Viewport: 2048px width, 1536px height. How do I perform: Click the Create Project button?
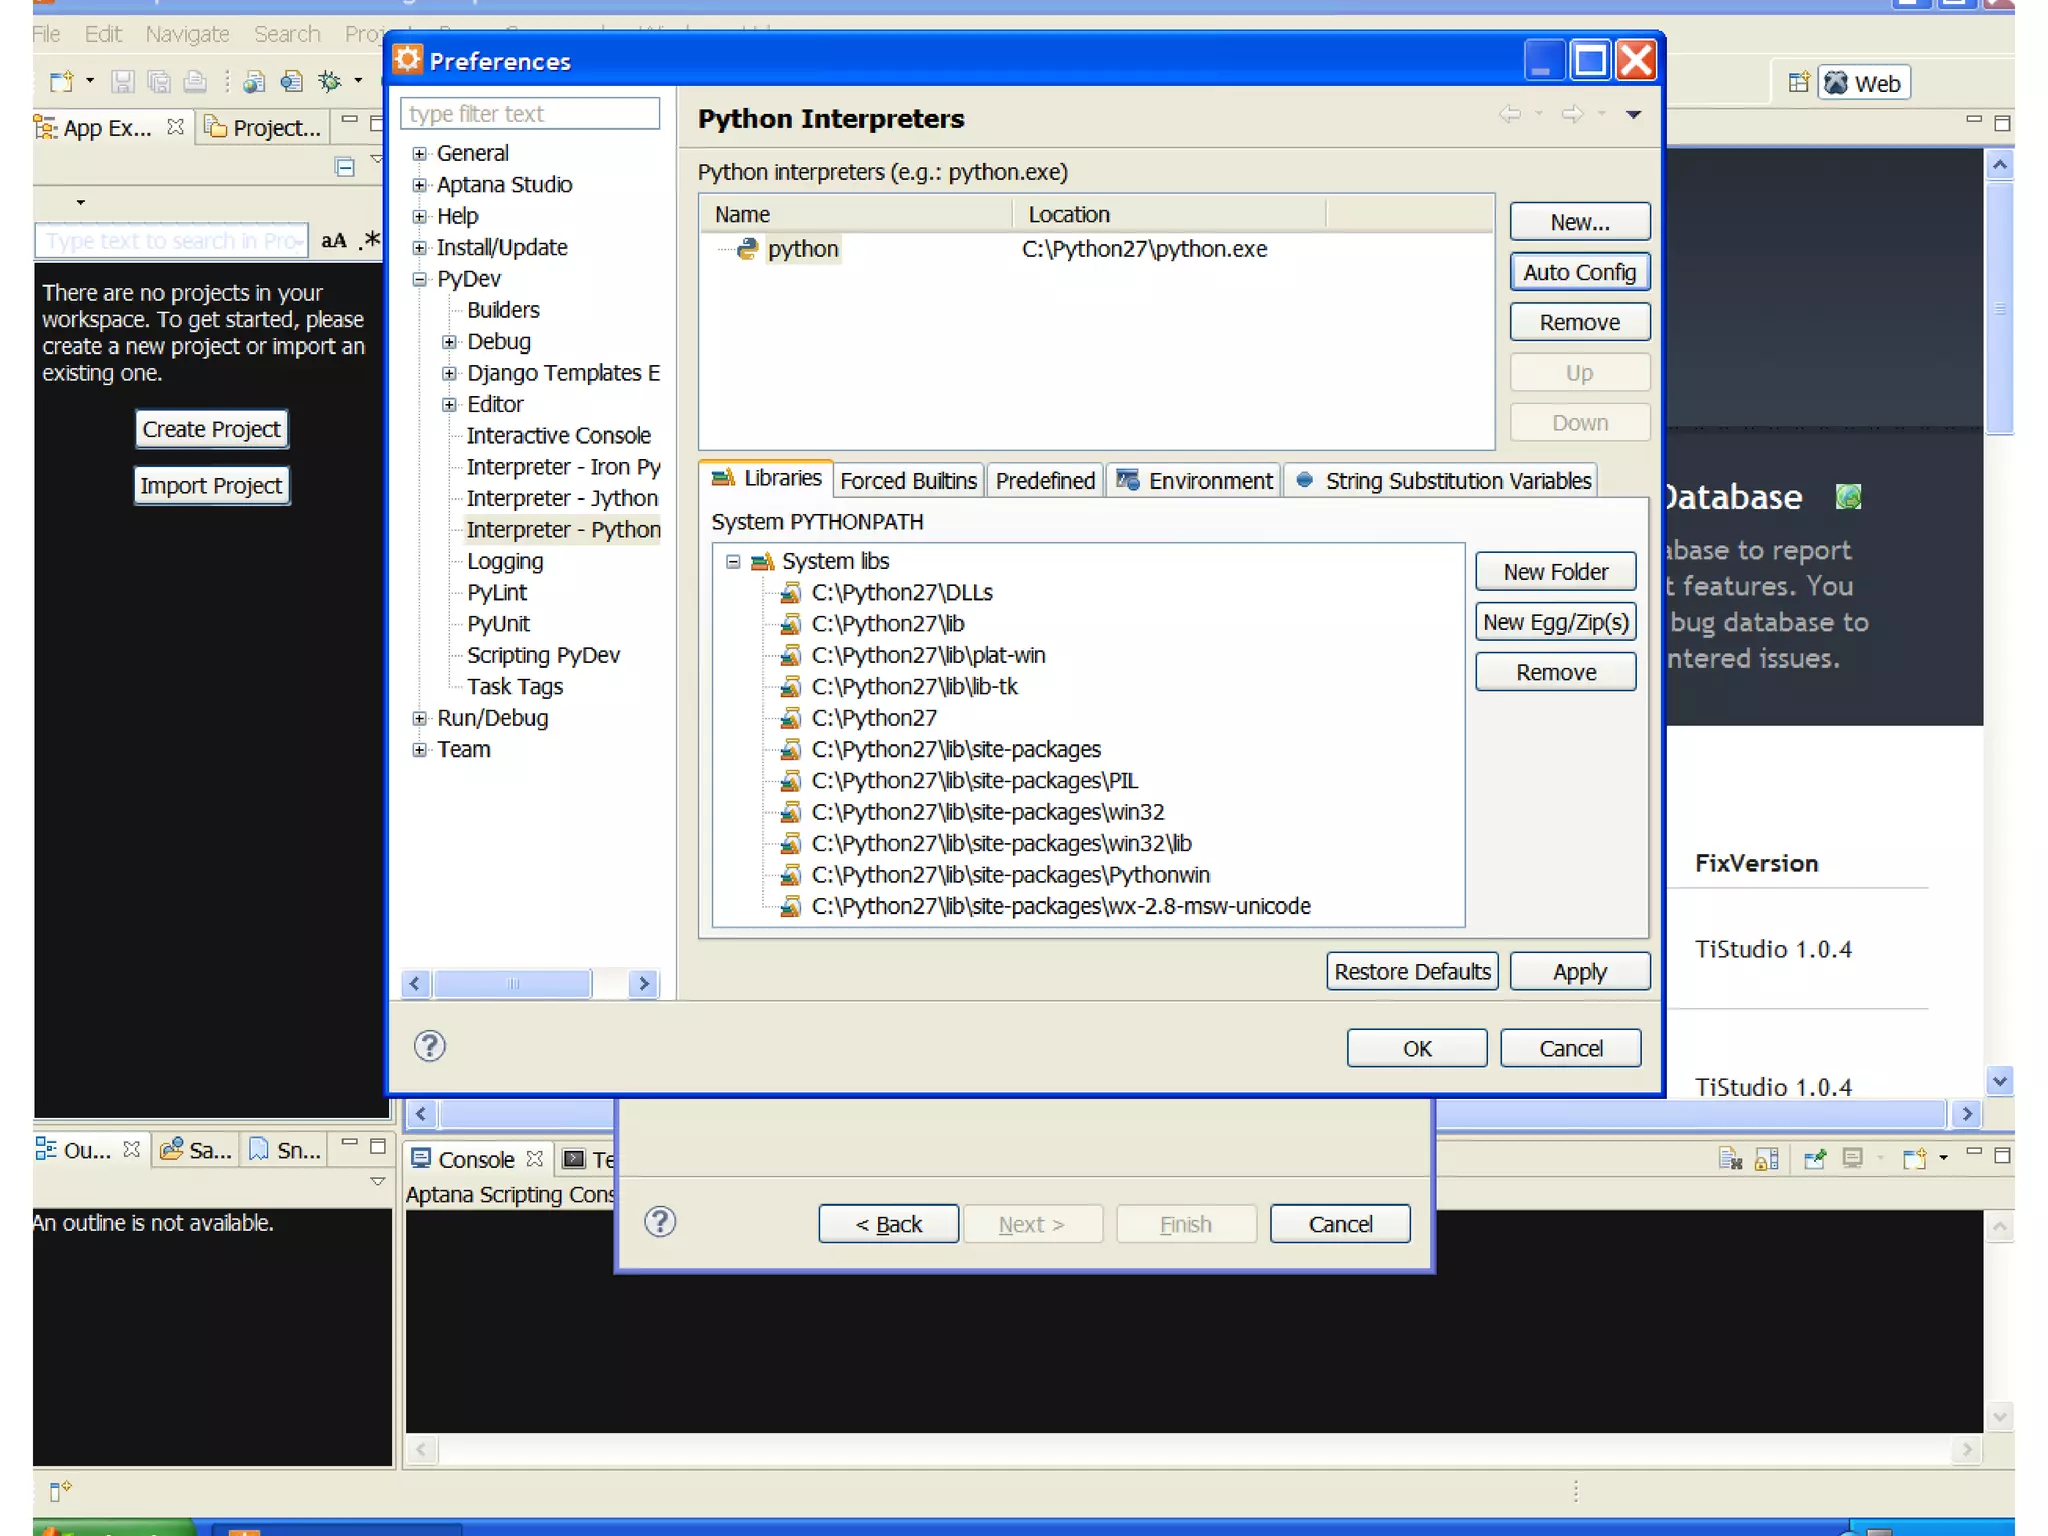pyautogui.click(x=211, y=429)
